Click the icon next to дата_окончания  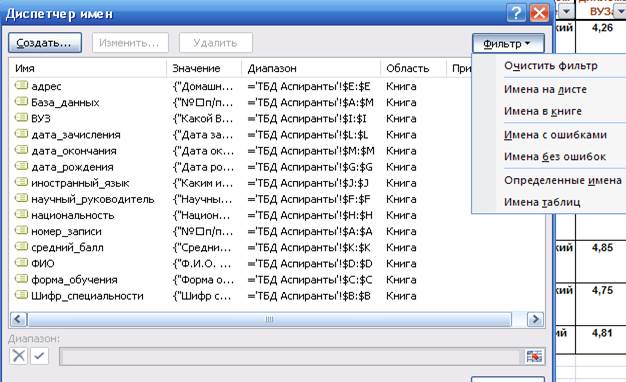tap(21, 150)
